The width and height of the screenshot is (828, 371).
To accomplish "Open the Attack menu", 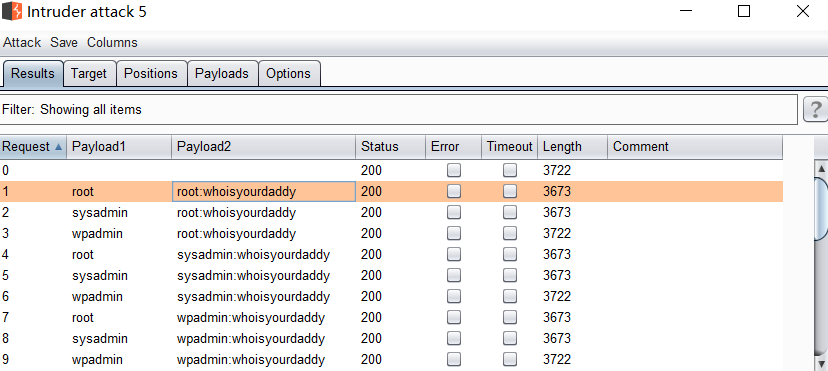I will 22,43.
